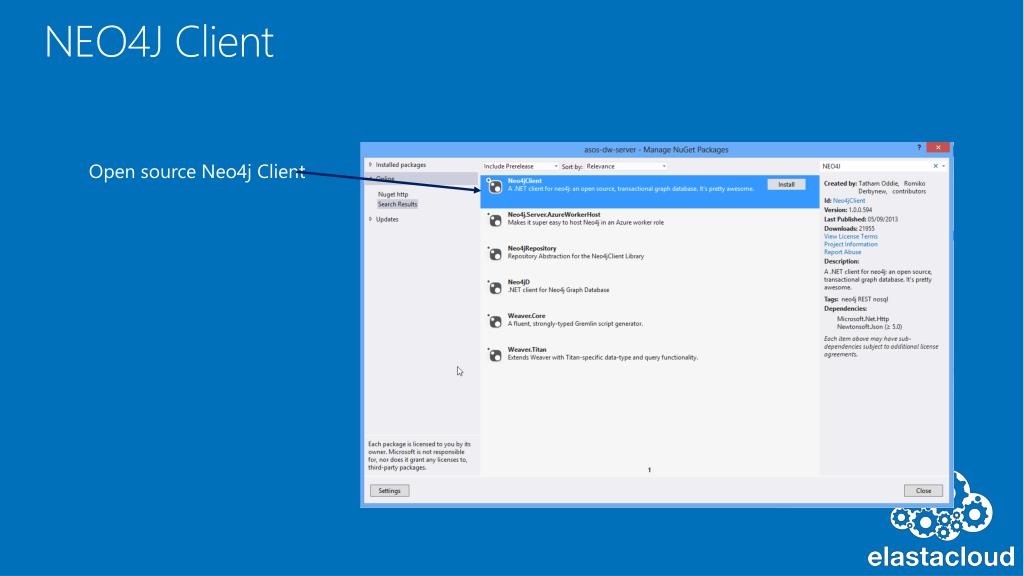The image size is (1024, 576).
Task: Select the Neo4jD package name
Action: pos(519,282)
